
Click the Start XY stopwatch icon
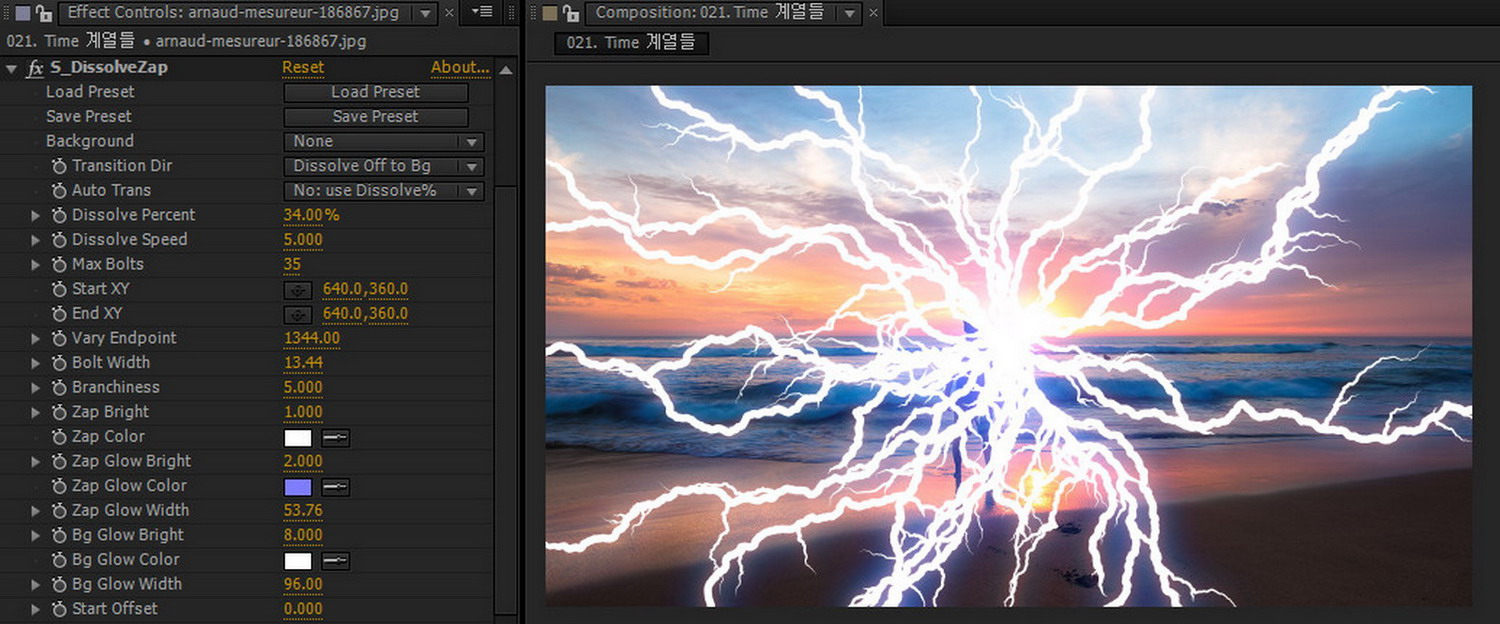coord(59,289)
